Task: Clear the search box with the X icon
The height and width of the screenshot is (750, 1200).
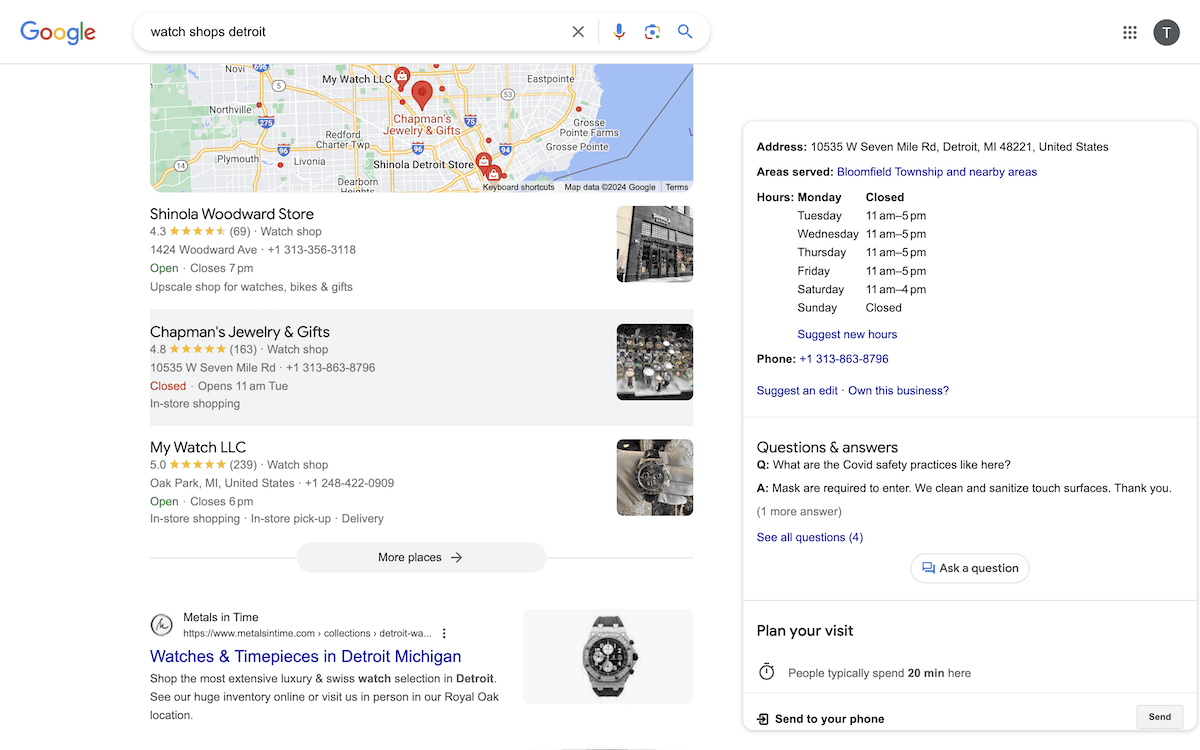Action: pyautogui.click(x=578, y=32)
